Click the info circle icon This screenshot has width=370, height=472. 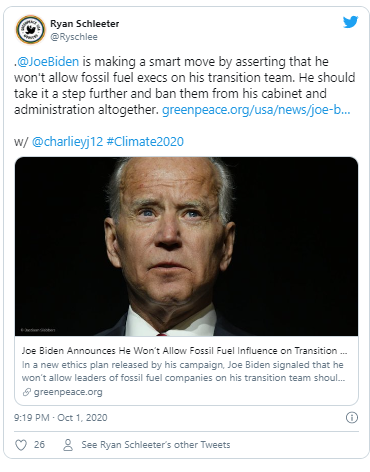[x=352, y=417]
